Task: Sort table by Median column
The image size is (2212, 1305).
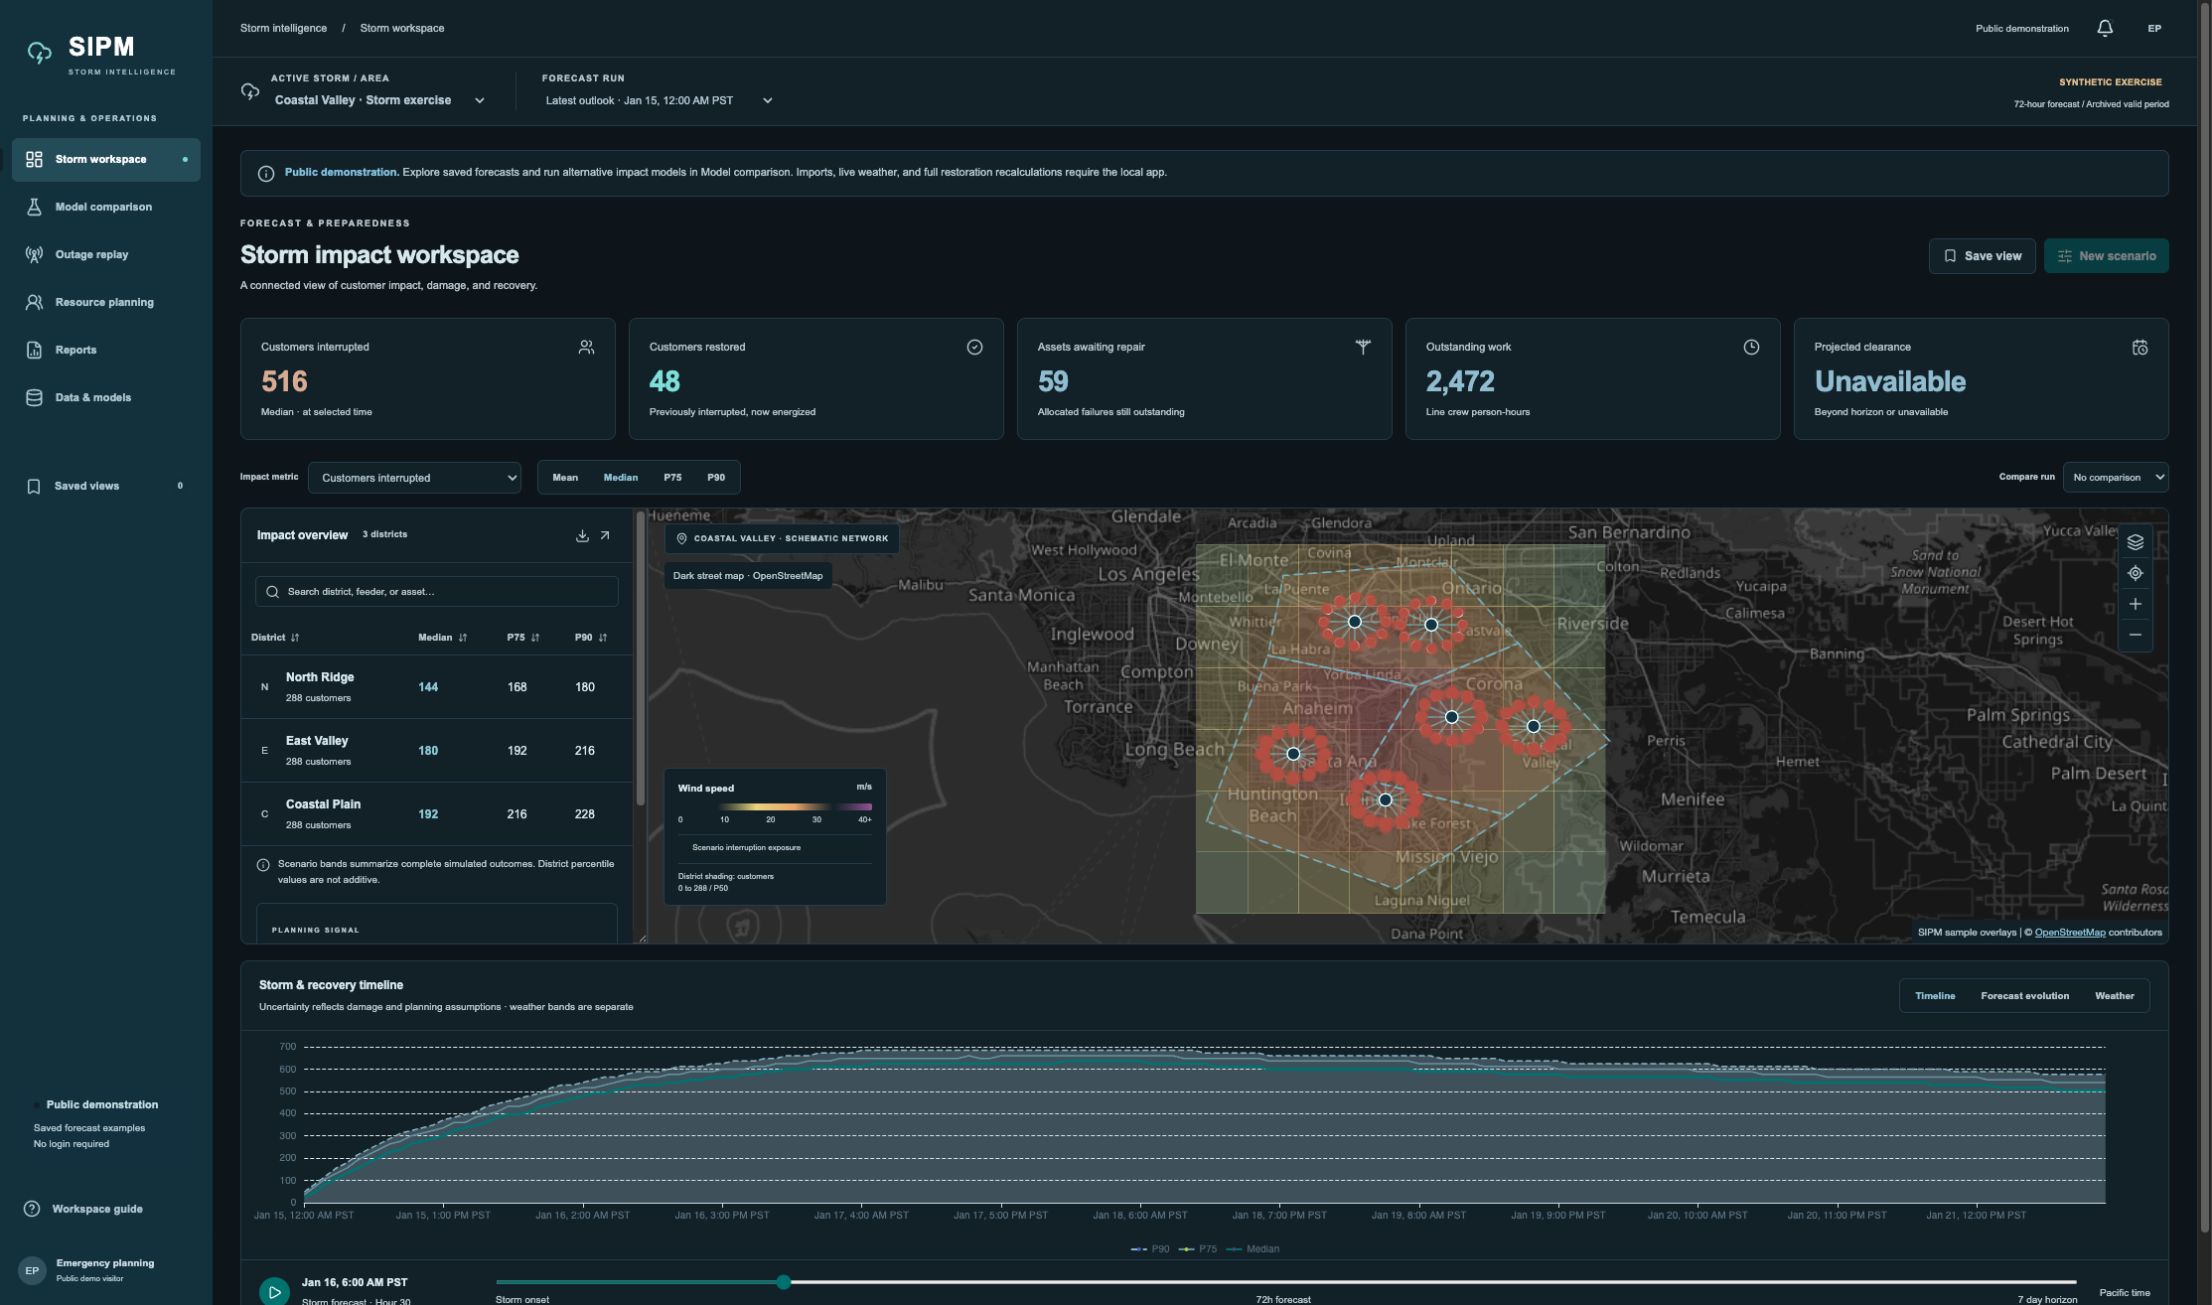Action: [x=442, y=637]
